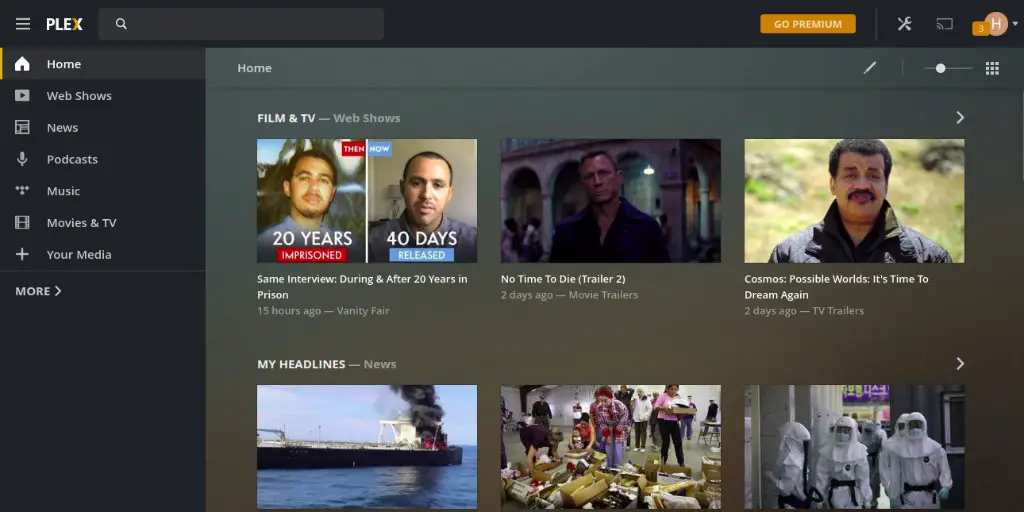Click the '15 hours ago' timestamp
Screen dimensions: 1024x512
pyautogui.click(x=289, y=311)
